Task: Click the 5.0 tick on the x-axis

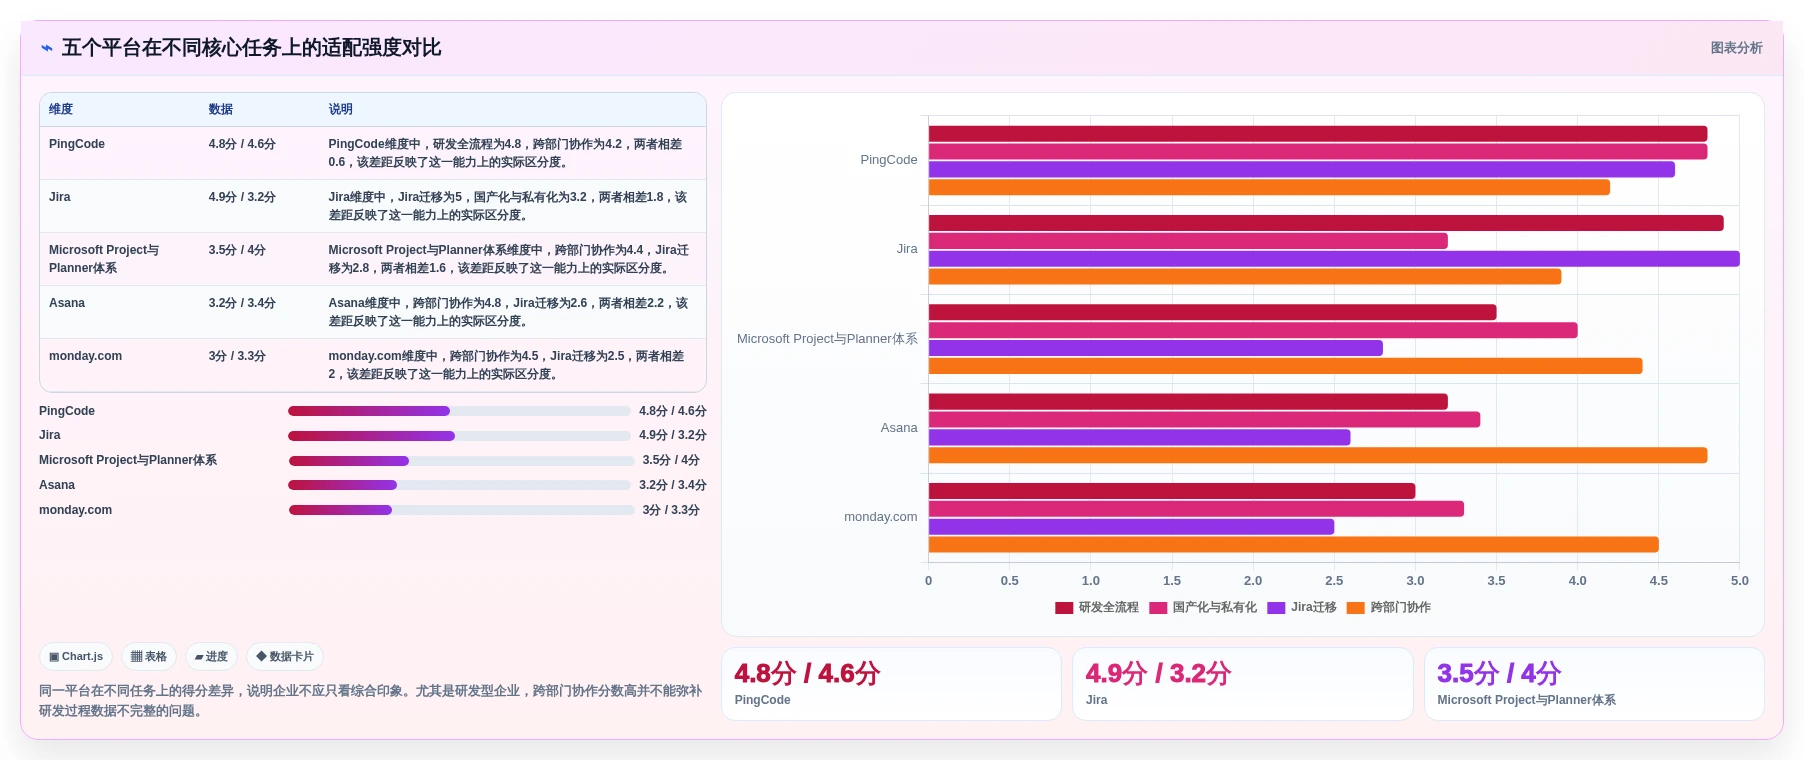Action: [1740, 581]
